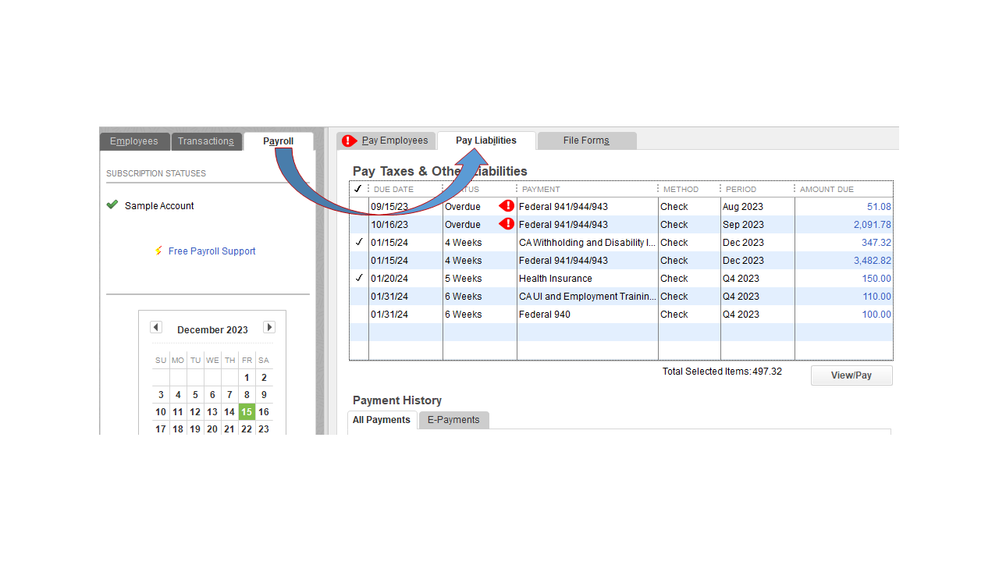Viewport: 999px width, 562px height.
Task: Open the Pay Liabilities tab
Action: (x=486, y=140)
